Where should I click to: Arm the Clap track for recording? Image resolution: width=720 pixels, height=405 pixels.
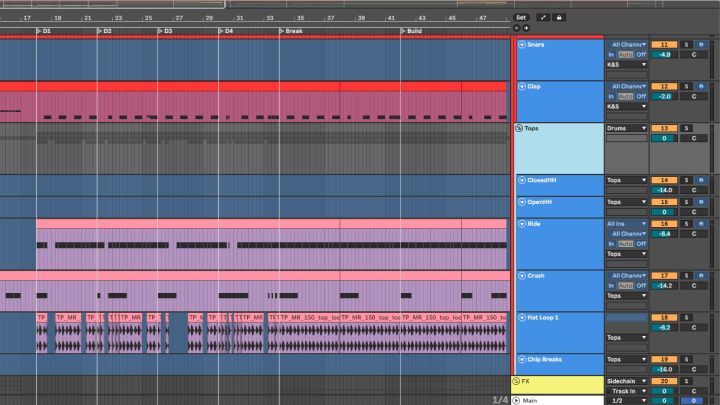[701, 86]
